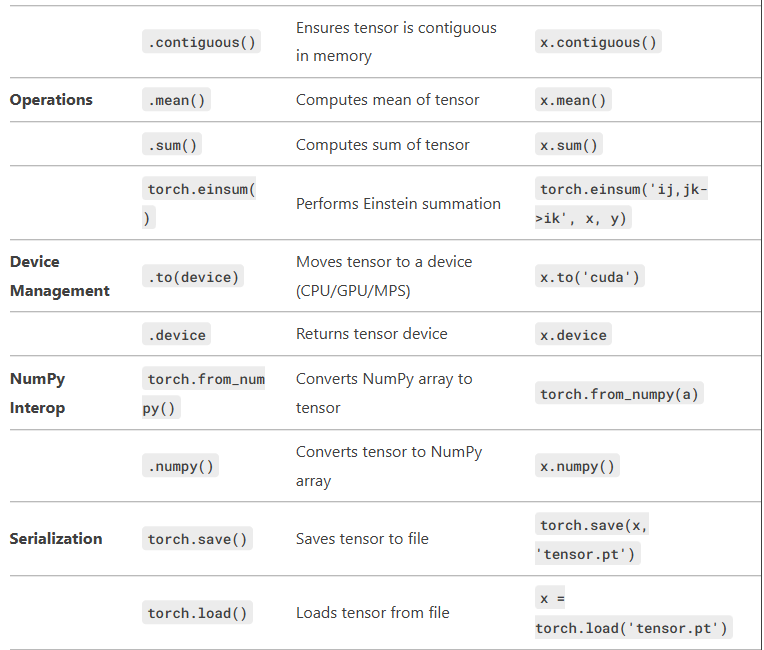Viewport: 764px width, 650px height.
Task: Click the torch.from_numpy(a) example code
Action: [619, 394]
